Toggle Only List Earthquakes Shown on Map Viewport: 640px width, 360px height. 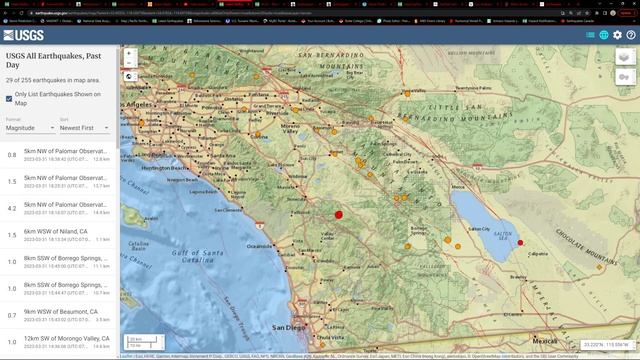pyautogui.click(x=9, y=99)
